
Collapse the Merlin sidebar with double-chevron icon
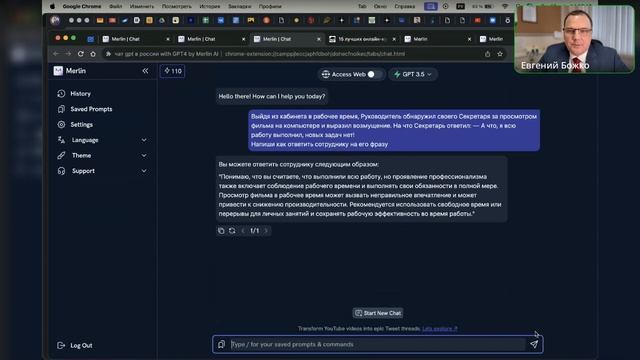145,71
